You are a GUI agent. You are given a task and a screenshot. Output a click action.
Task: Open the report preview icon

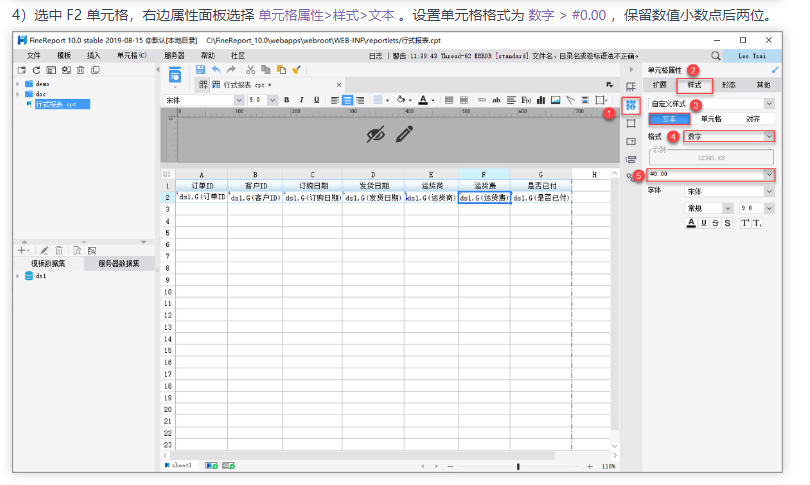tap(175, 76)
